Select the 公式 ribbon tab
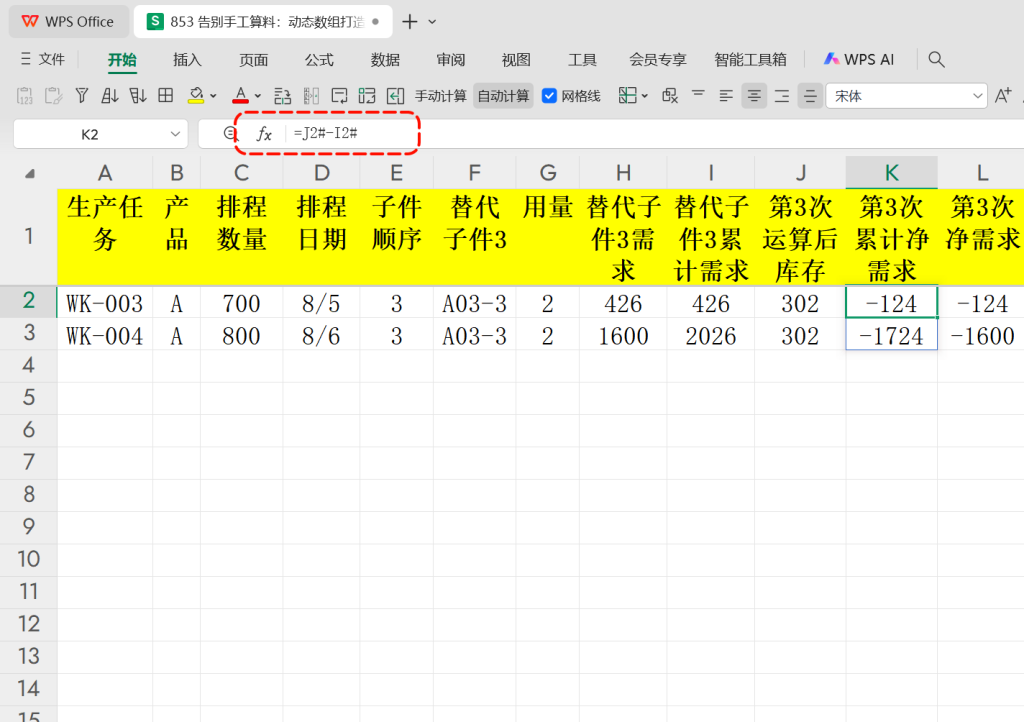1024x722 pixels. pyautogui.click(x=319, y=60)
